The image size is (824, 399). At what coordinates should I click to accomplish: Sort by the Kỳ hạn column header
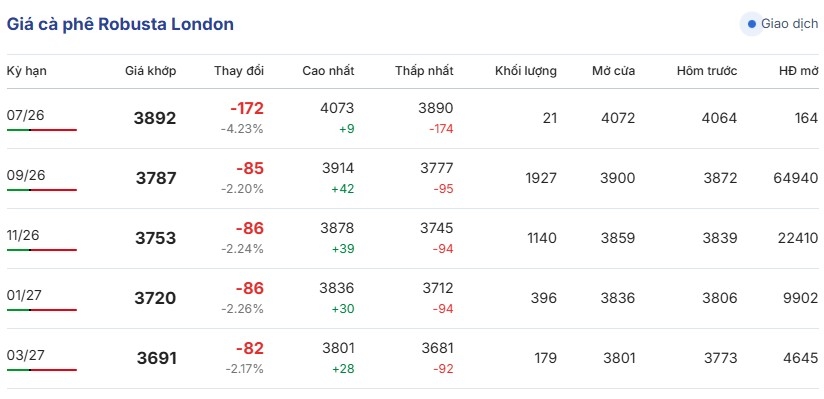(x=26, y=71)
